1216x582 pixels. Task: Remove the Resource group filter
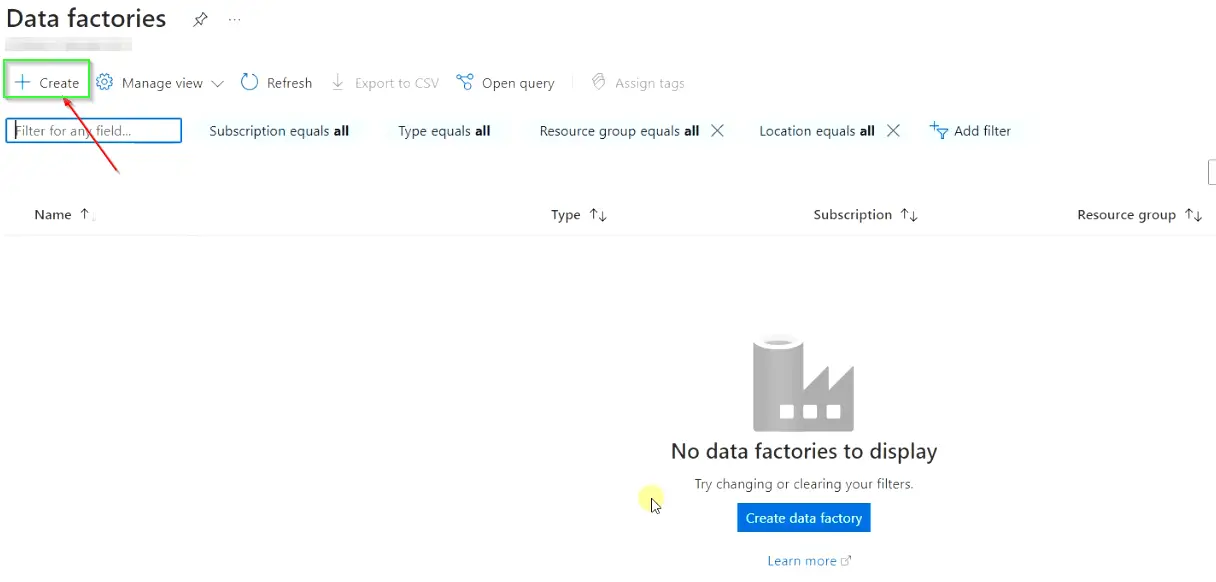click(x=717, y=131)
